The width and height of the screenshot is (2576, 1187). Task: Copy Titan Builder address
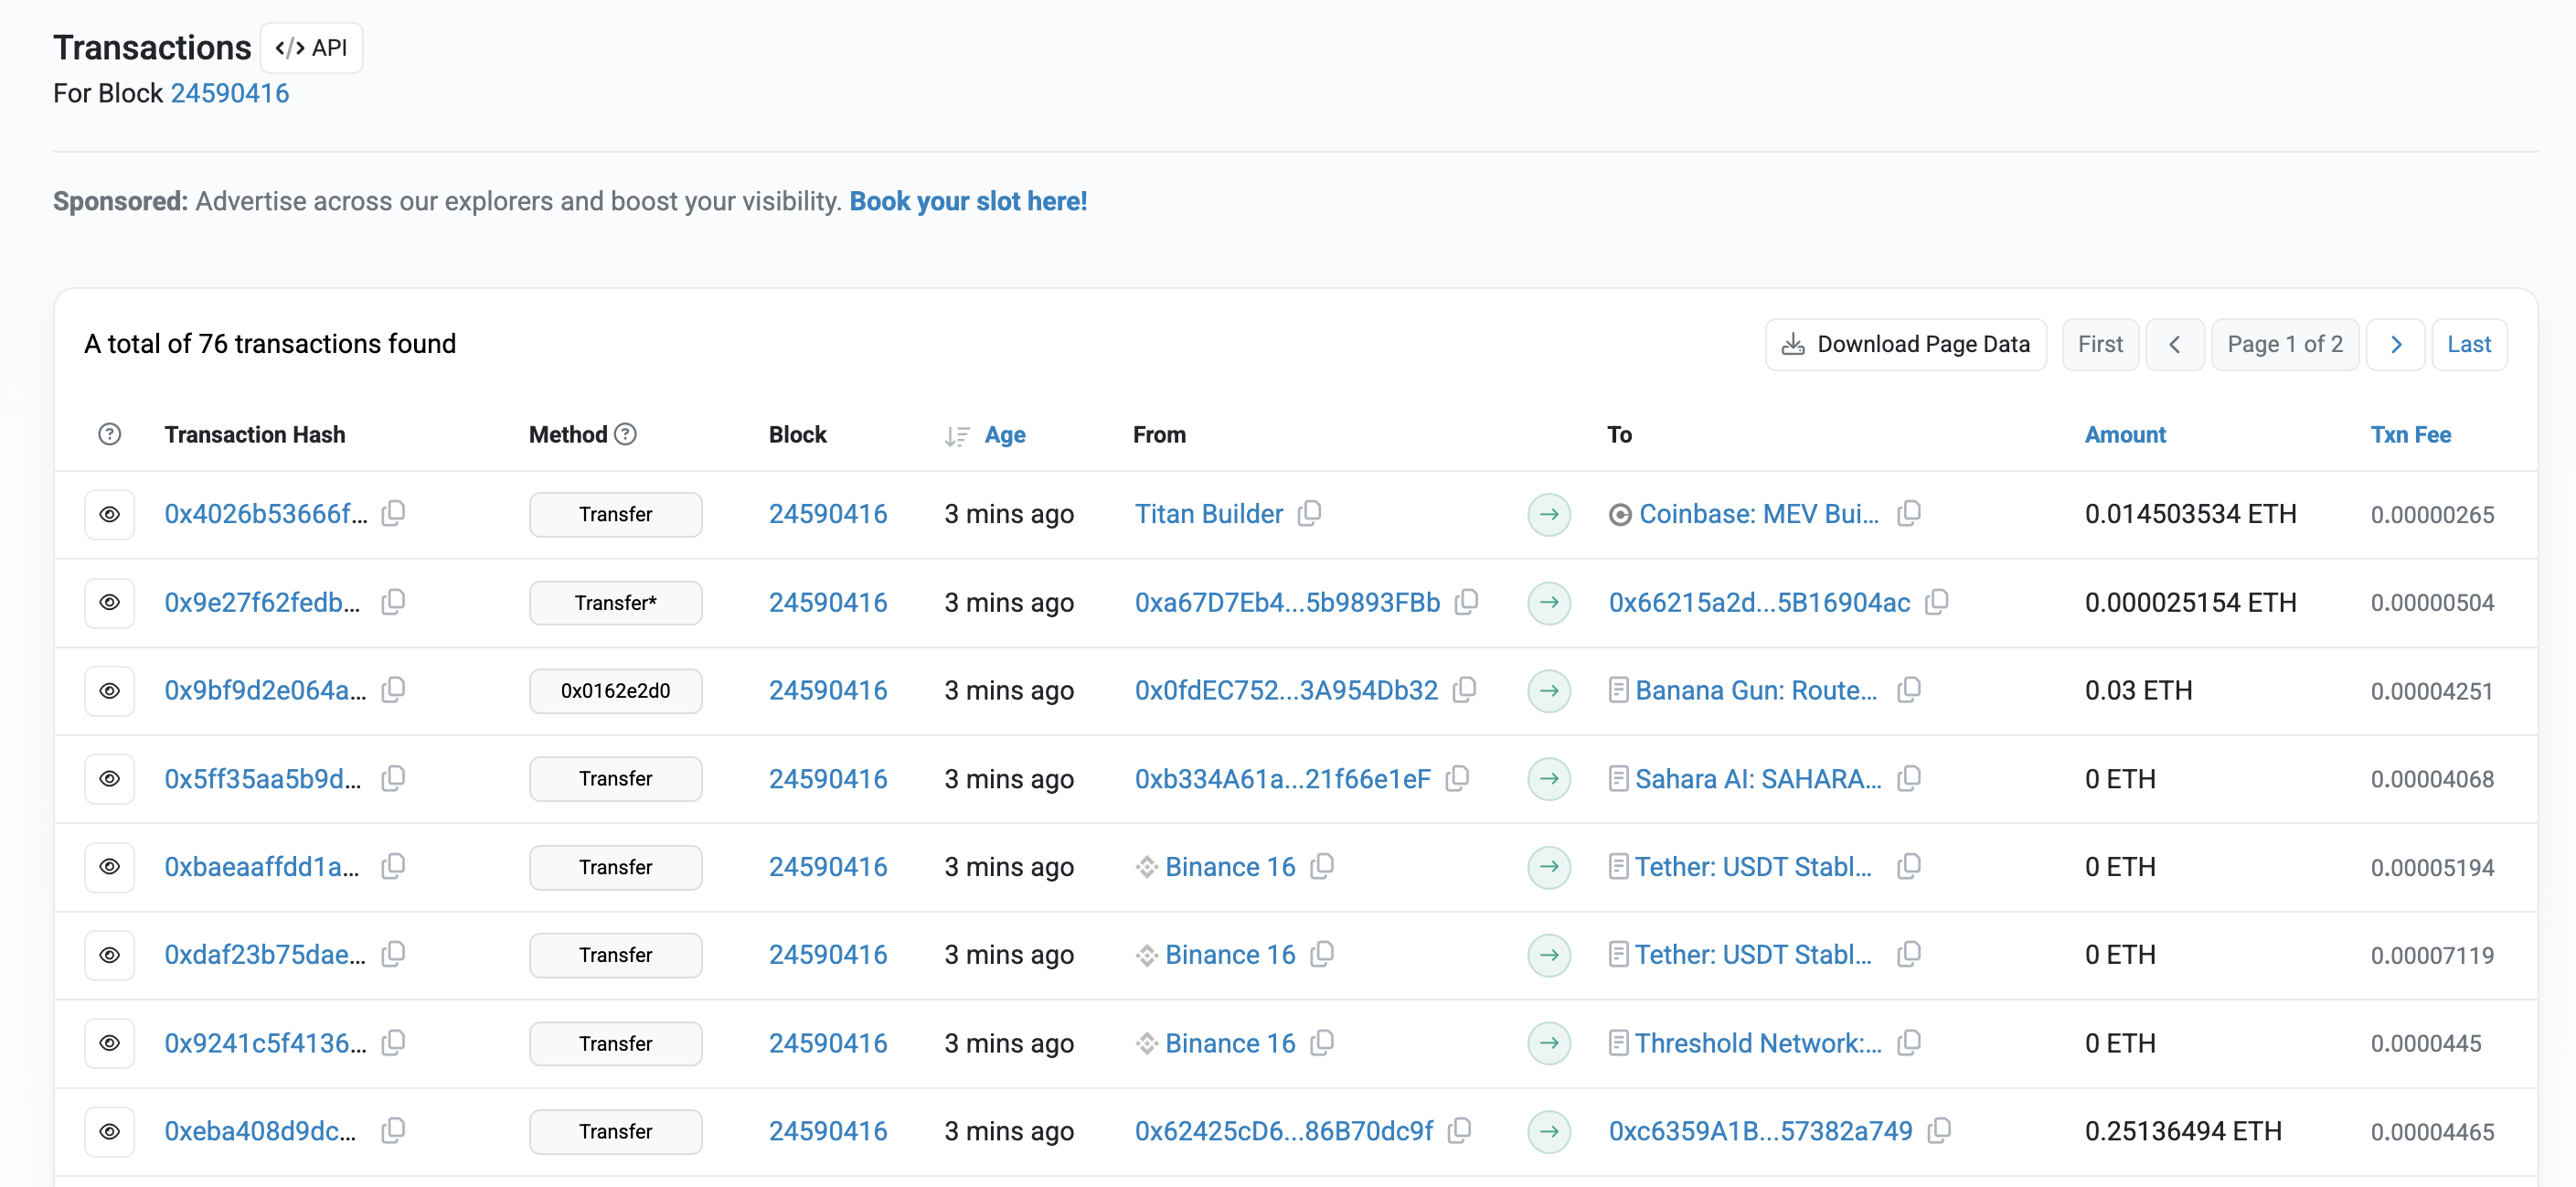[x=1309, y=513]
